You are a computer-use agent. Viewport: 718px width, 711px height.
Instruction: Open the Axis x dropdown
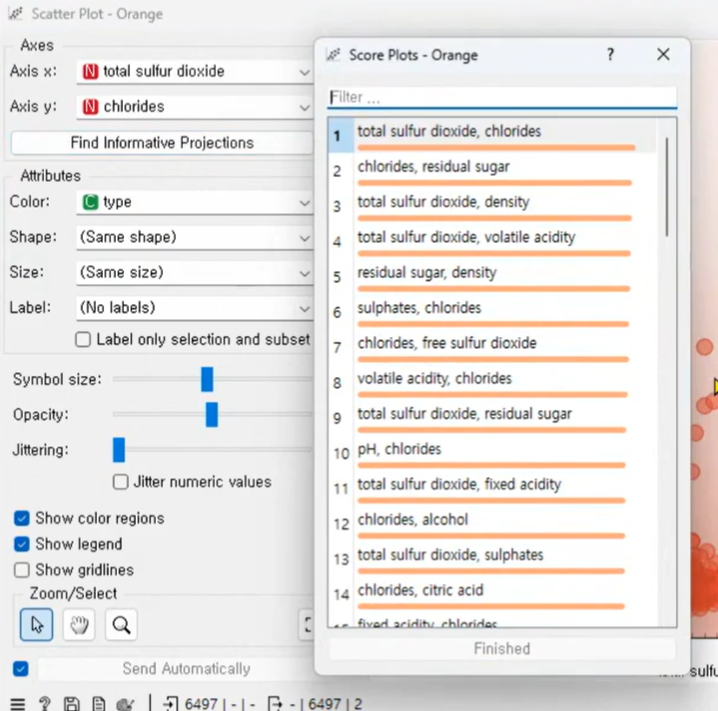point(194,72)
